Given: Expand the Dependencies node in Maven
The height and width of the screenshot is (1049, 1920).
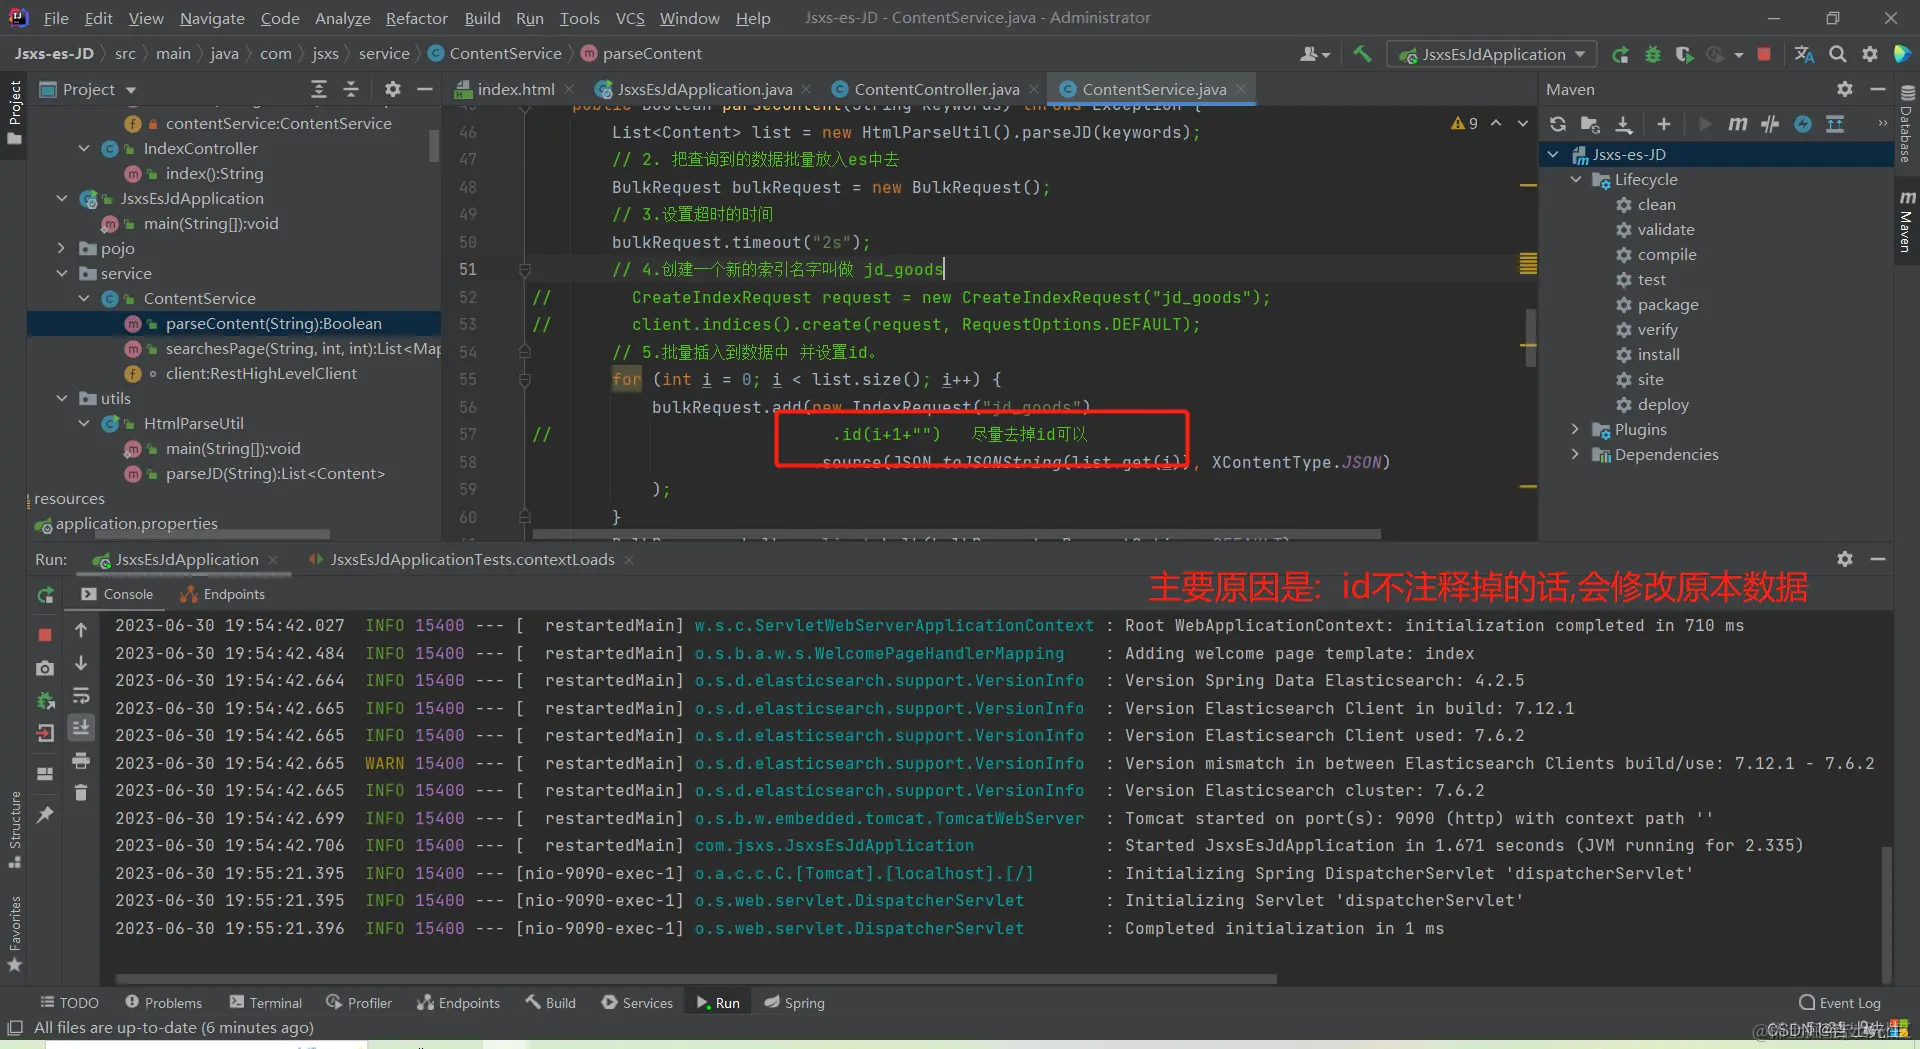Looking at the screenshot, I should point(1576,455).
